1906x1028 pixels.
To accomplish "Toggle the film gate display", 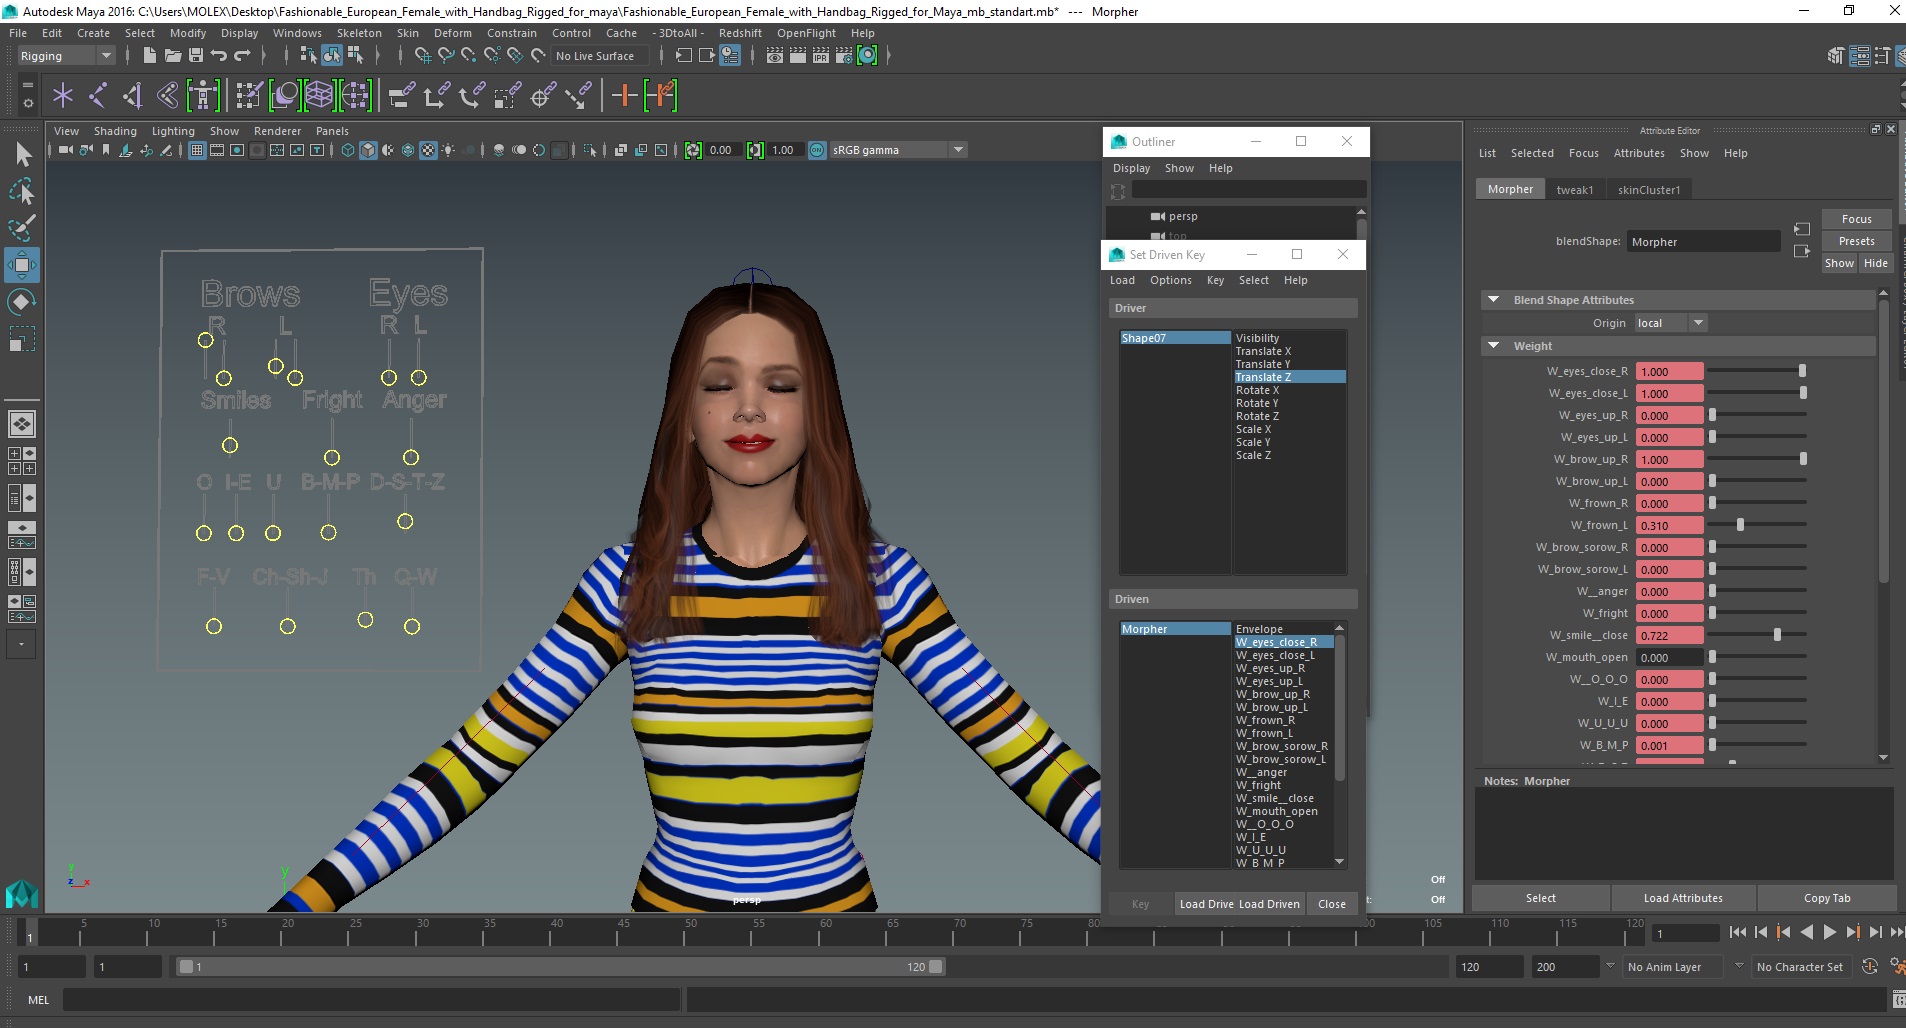I will point(217,150).
